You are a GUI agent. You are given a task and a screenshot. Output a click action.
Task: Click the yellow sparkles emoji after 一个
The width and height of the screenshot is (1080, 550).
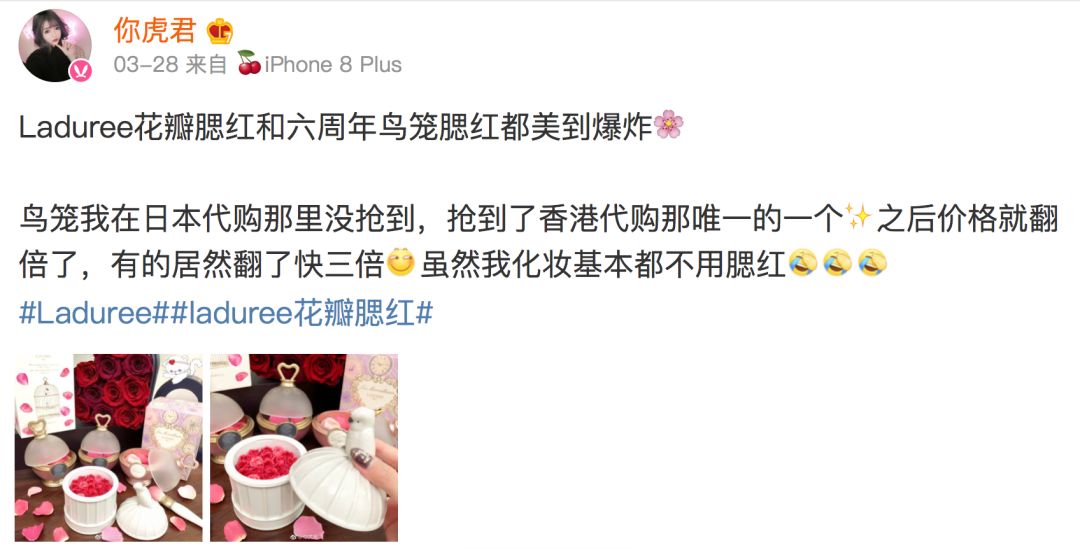coord(858,218)
